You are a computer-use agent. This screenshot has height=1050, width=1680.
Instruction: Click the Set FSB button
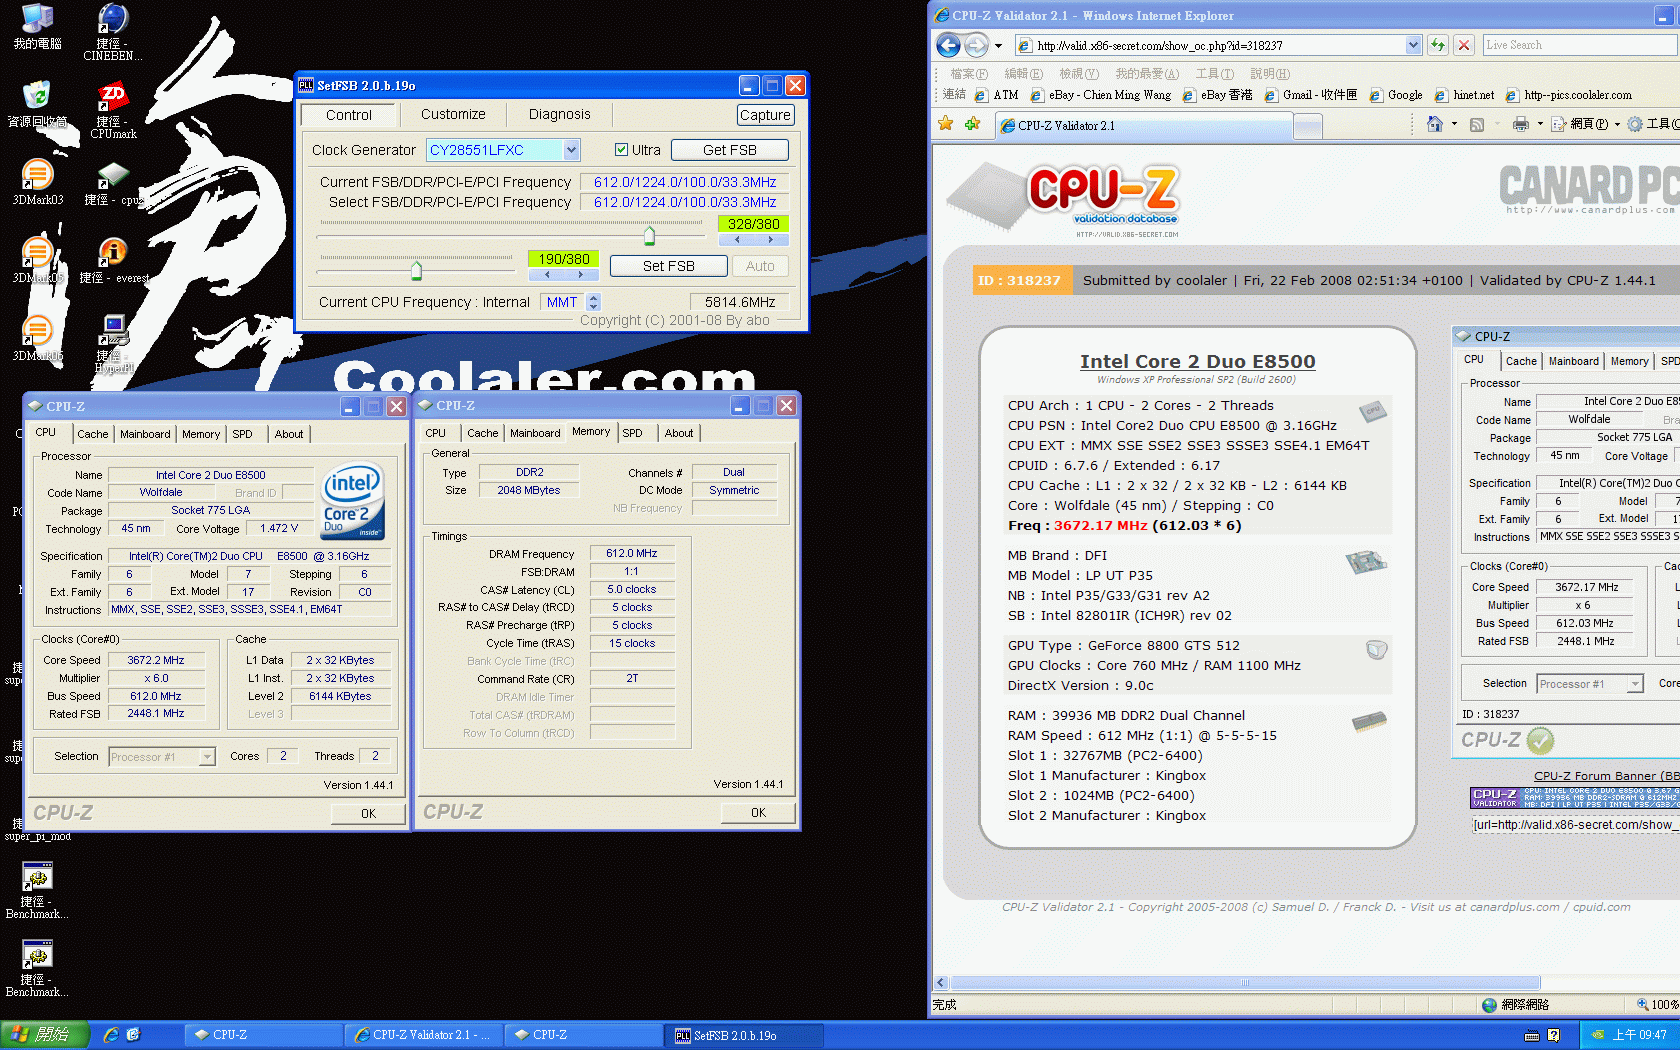pyautogui.click(x=669, y=266)
